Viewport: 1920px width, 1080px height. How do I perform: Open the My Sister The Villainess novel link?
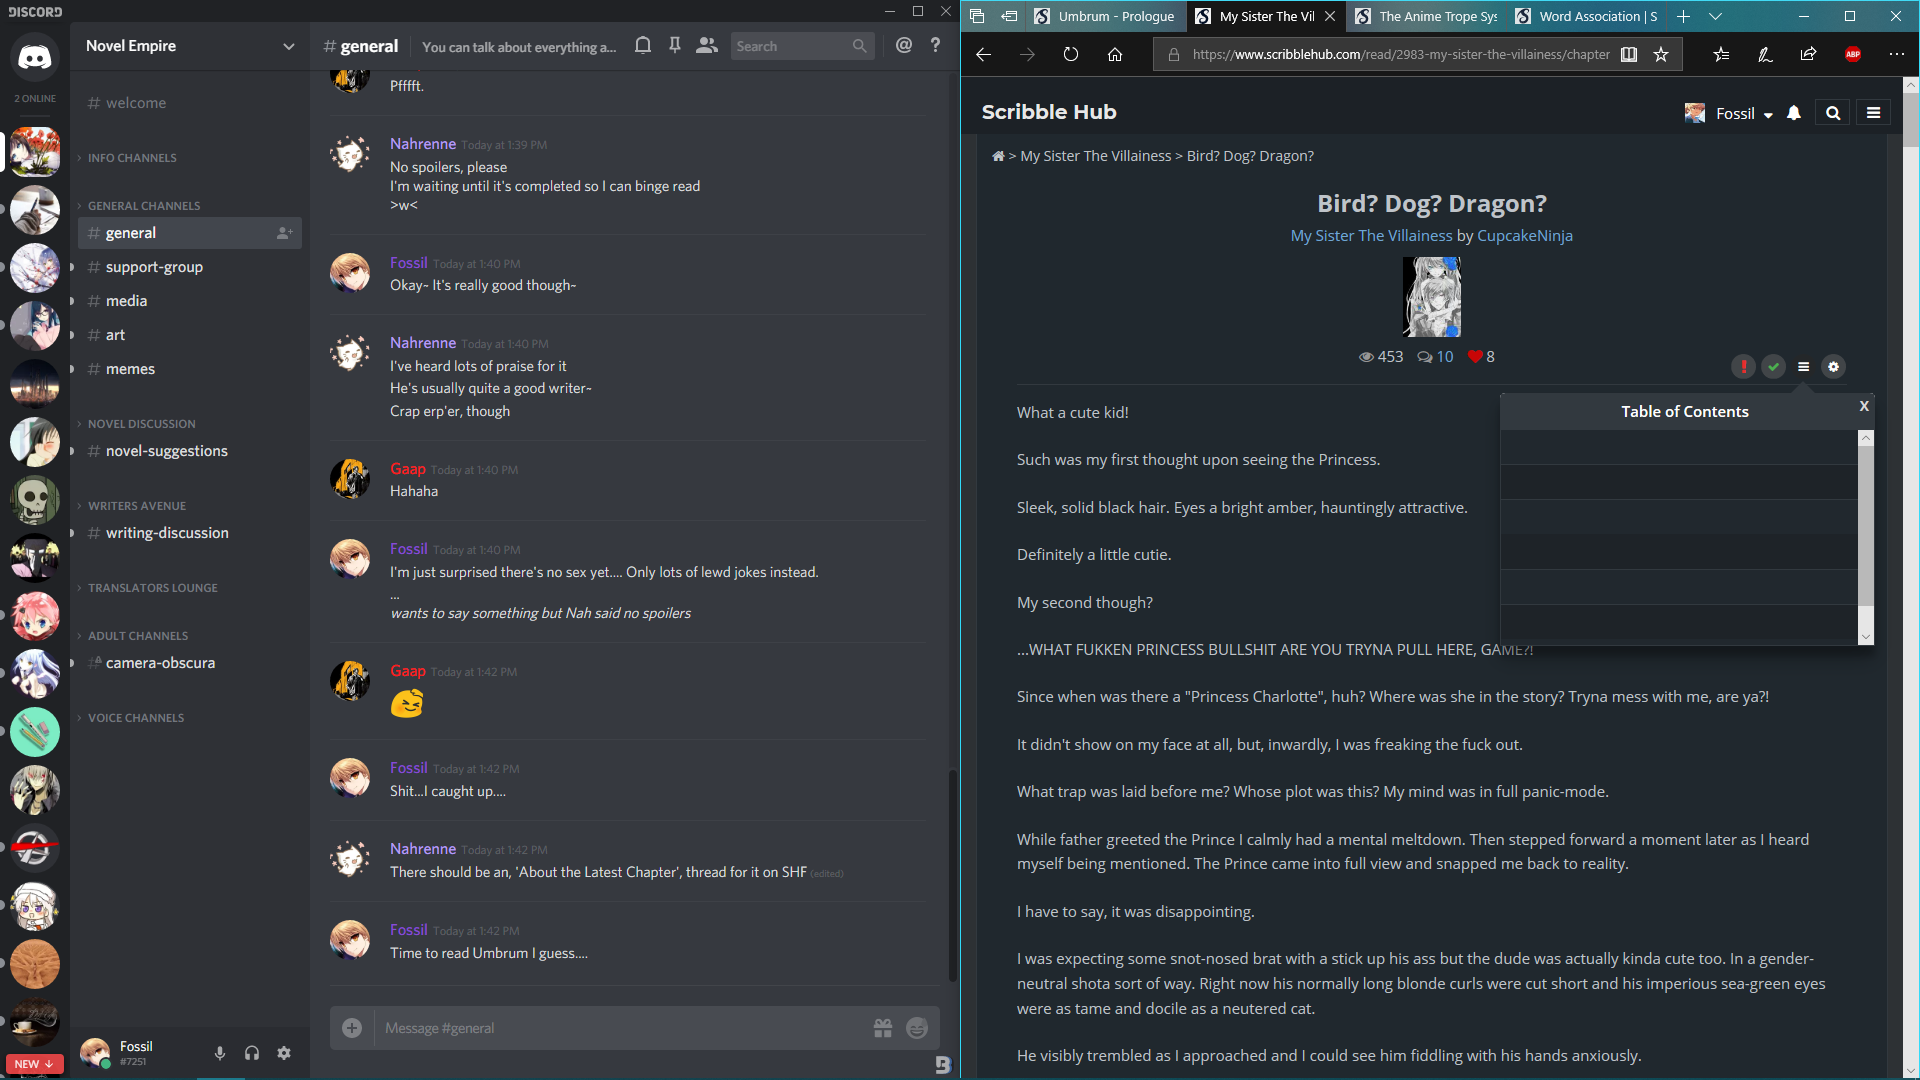point(1371,235)
